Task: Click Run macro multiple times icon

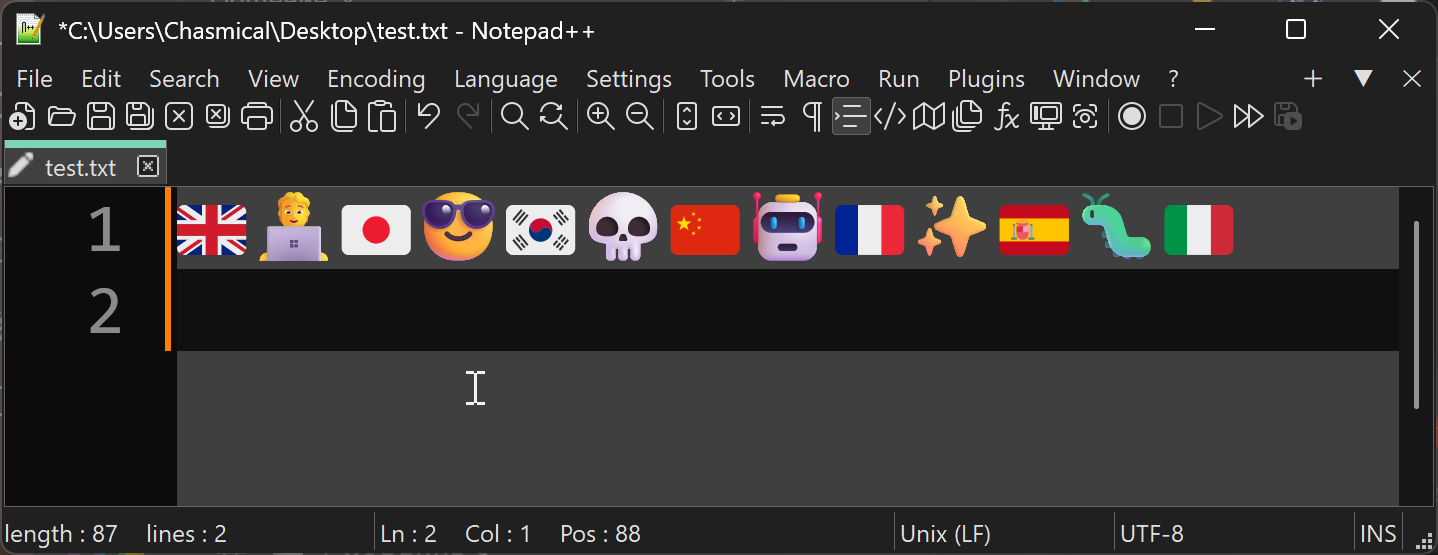Action: [1248, 117]
